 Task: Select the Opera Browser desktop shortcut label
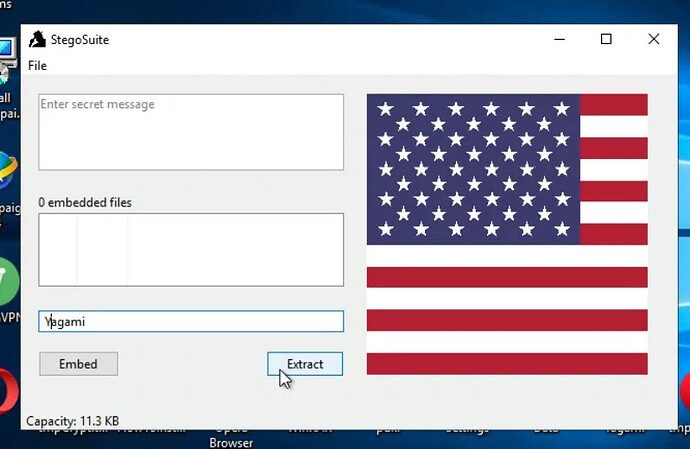[230, 436]
